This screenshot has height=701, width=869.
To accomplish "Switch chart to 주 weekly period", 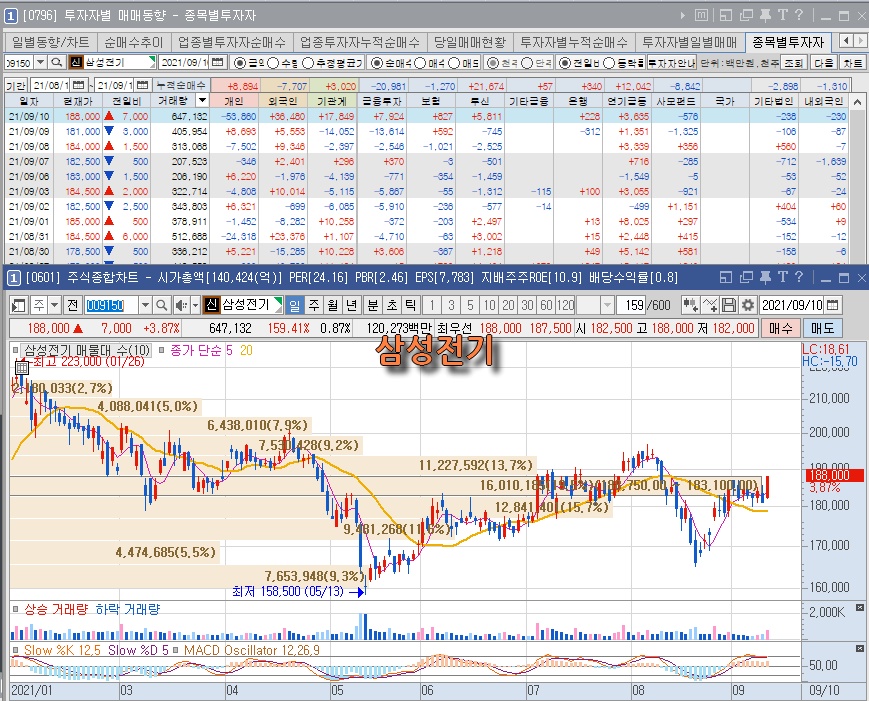I will coord(314,305).
